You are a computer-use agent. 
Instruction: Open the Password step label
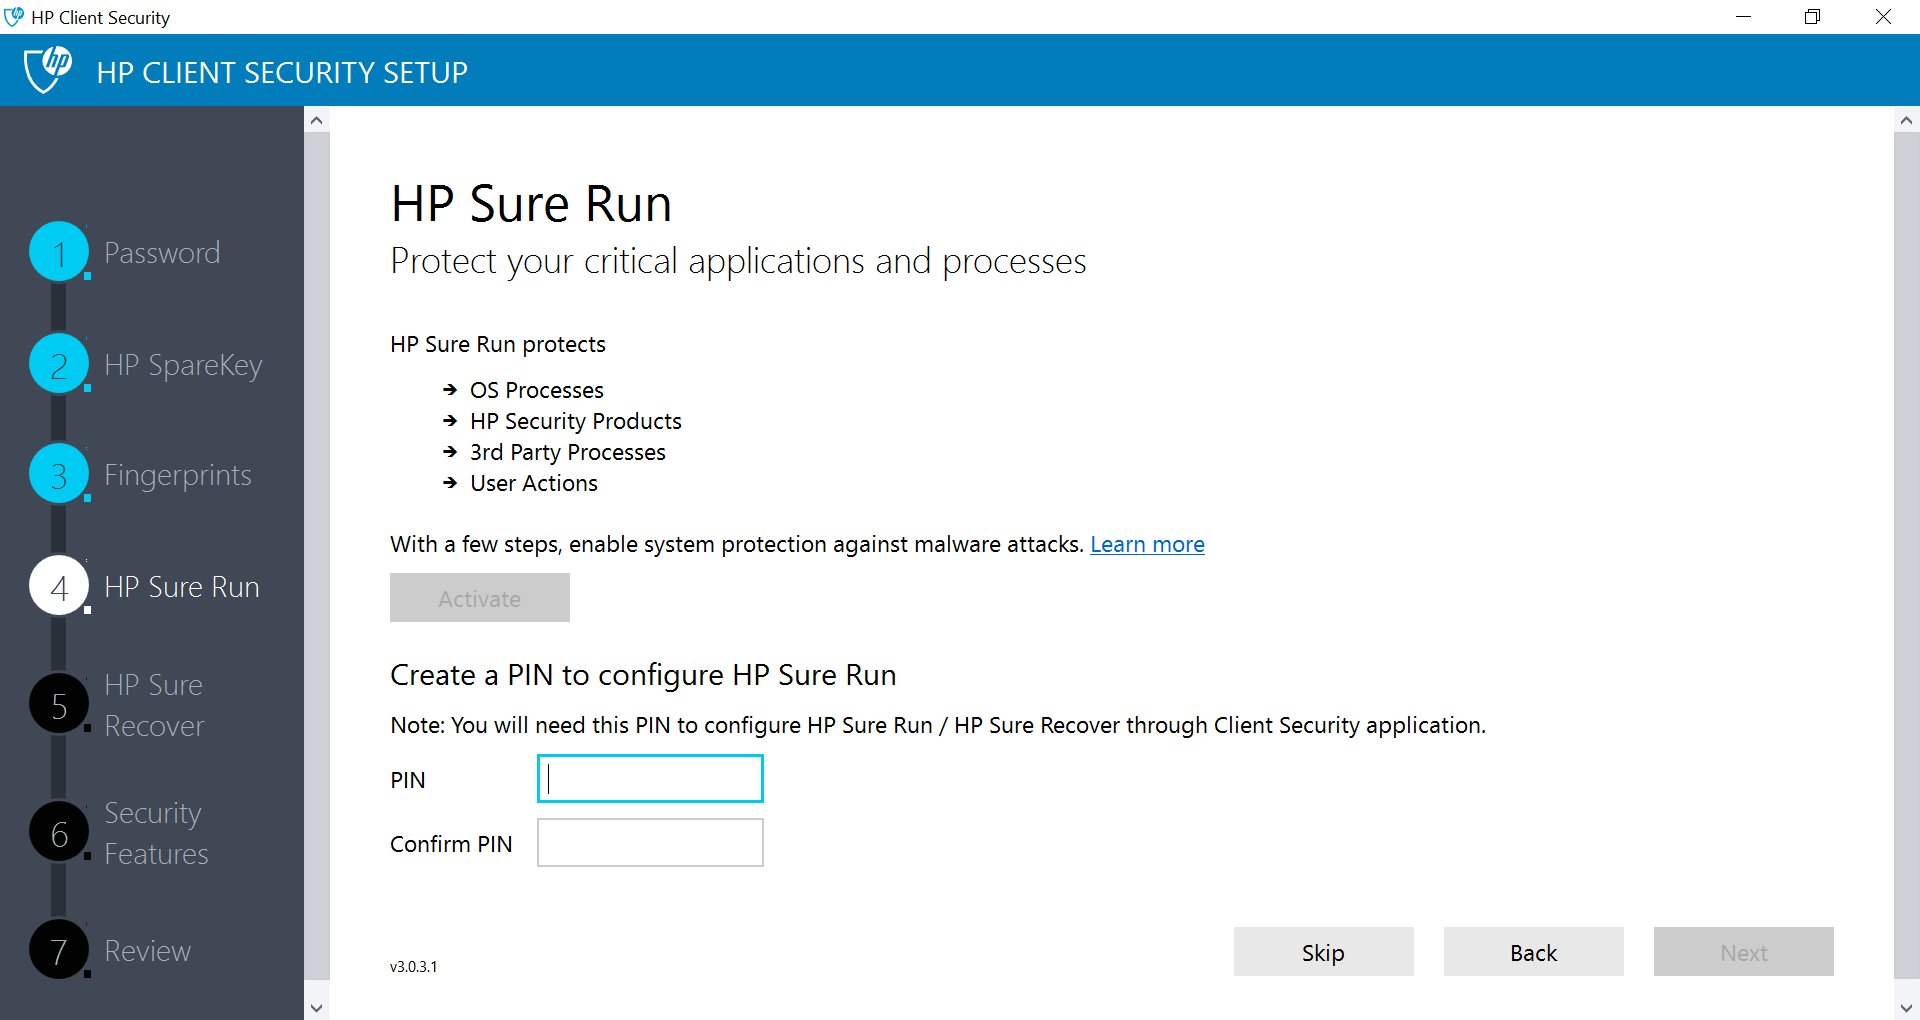coord(162,253)
